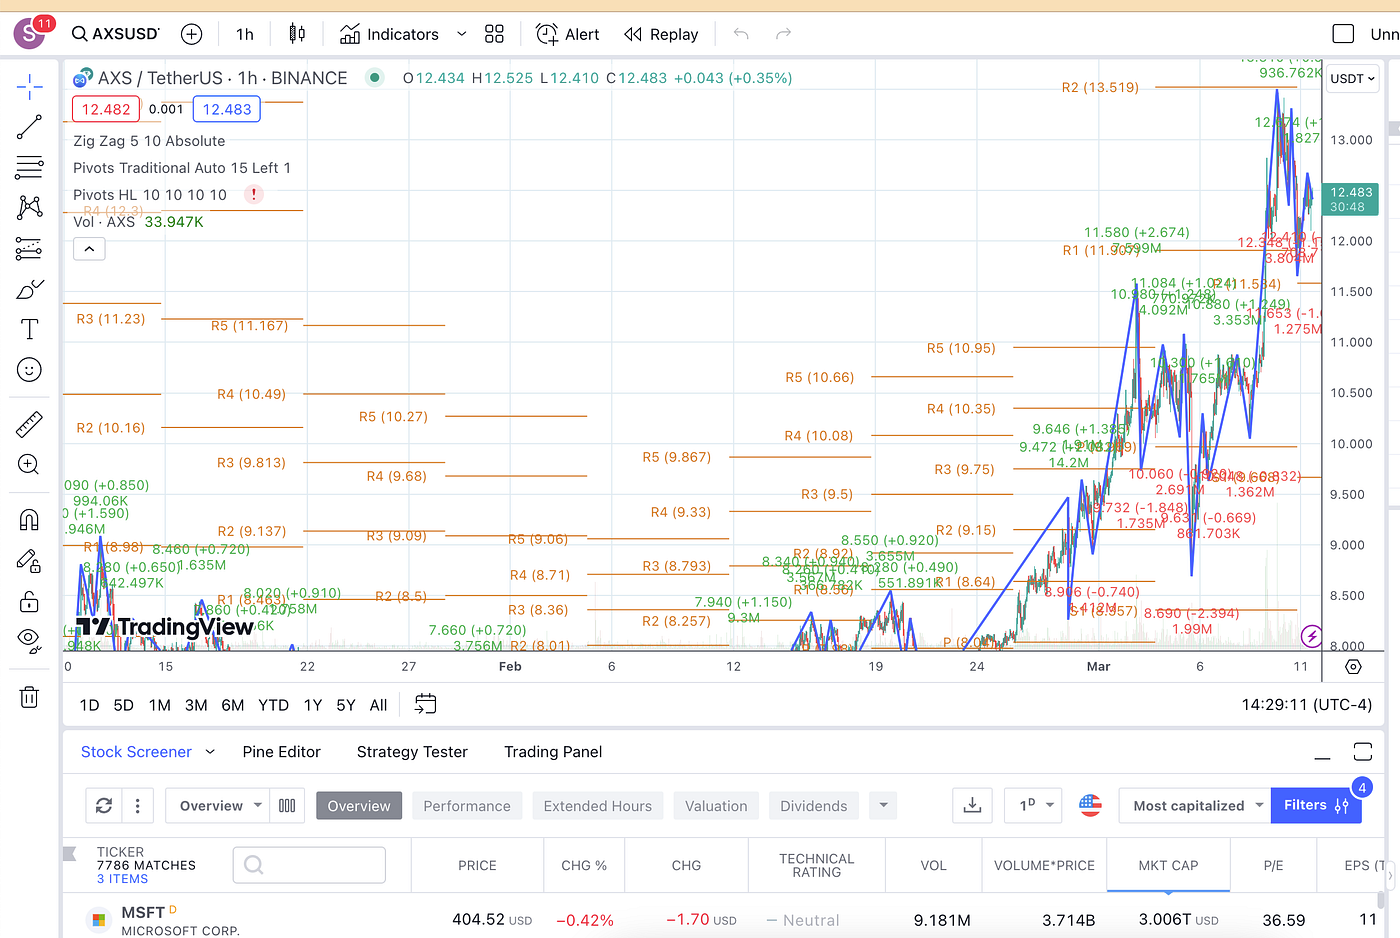Open the Overview column set dropdown

point(216,805)
